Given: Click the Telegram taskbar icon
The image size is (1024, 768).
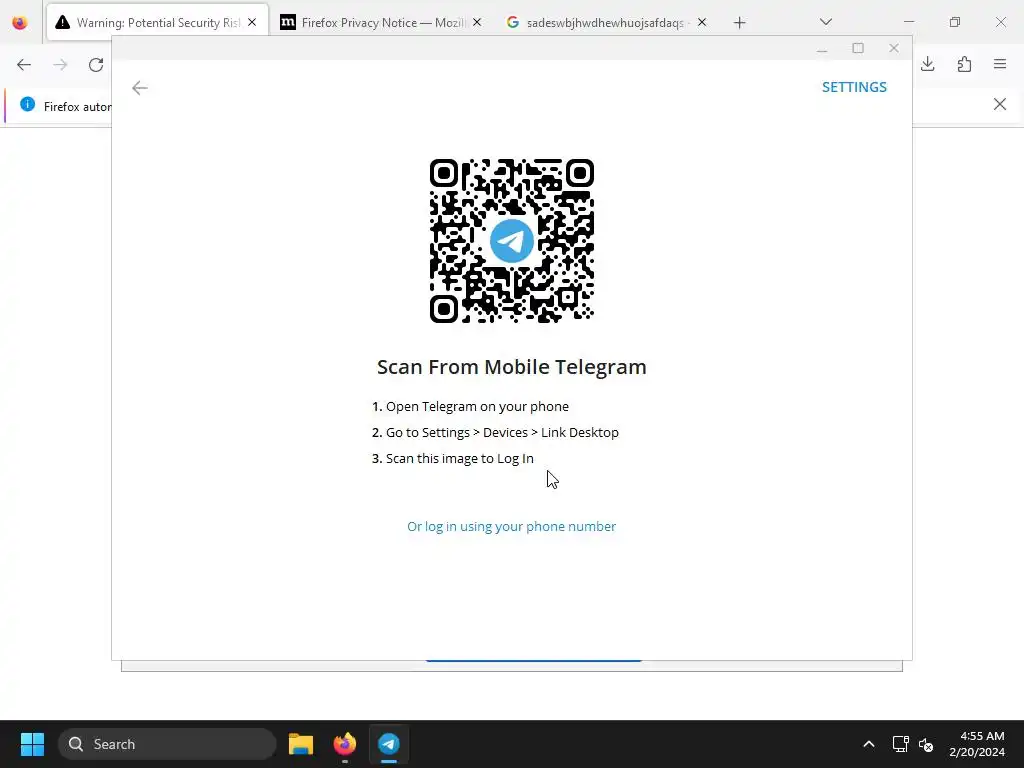Looking at the screenshot, I should (389, 744).
